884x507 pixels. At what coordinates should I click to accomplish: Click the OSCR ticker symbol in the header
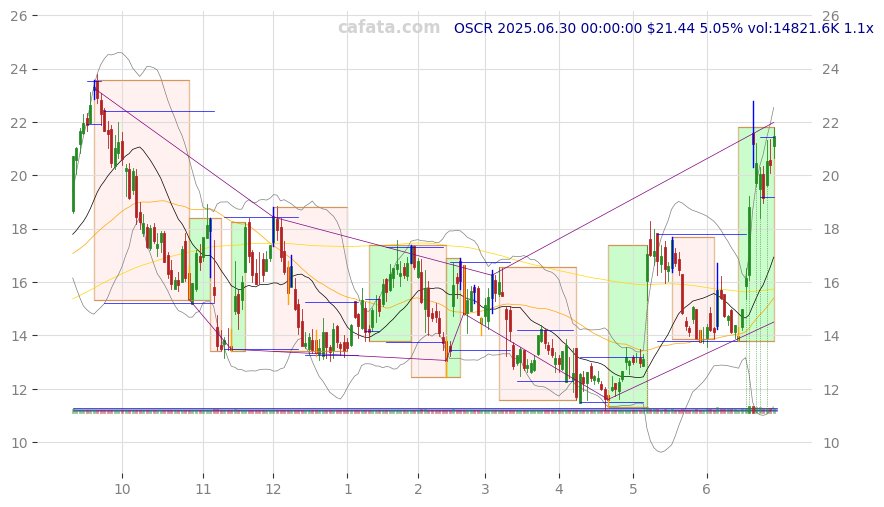474,28
